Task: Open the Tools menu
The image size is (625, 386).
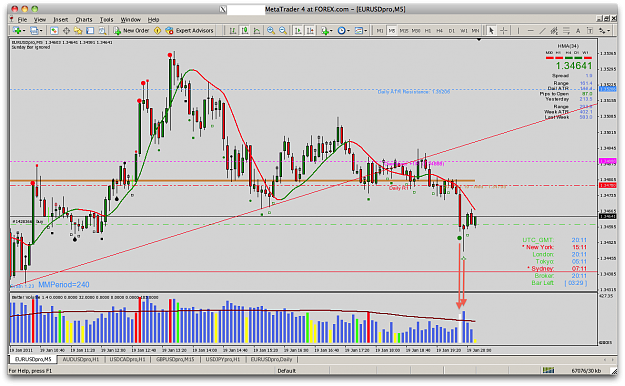Action: [106, 20]
